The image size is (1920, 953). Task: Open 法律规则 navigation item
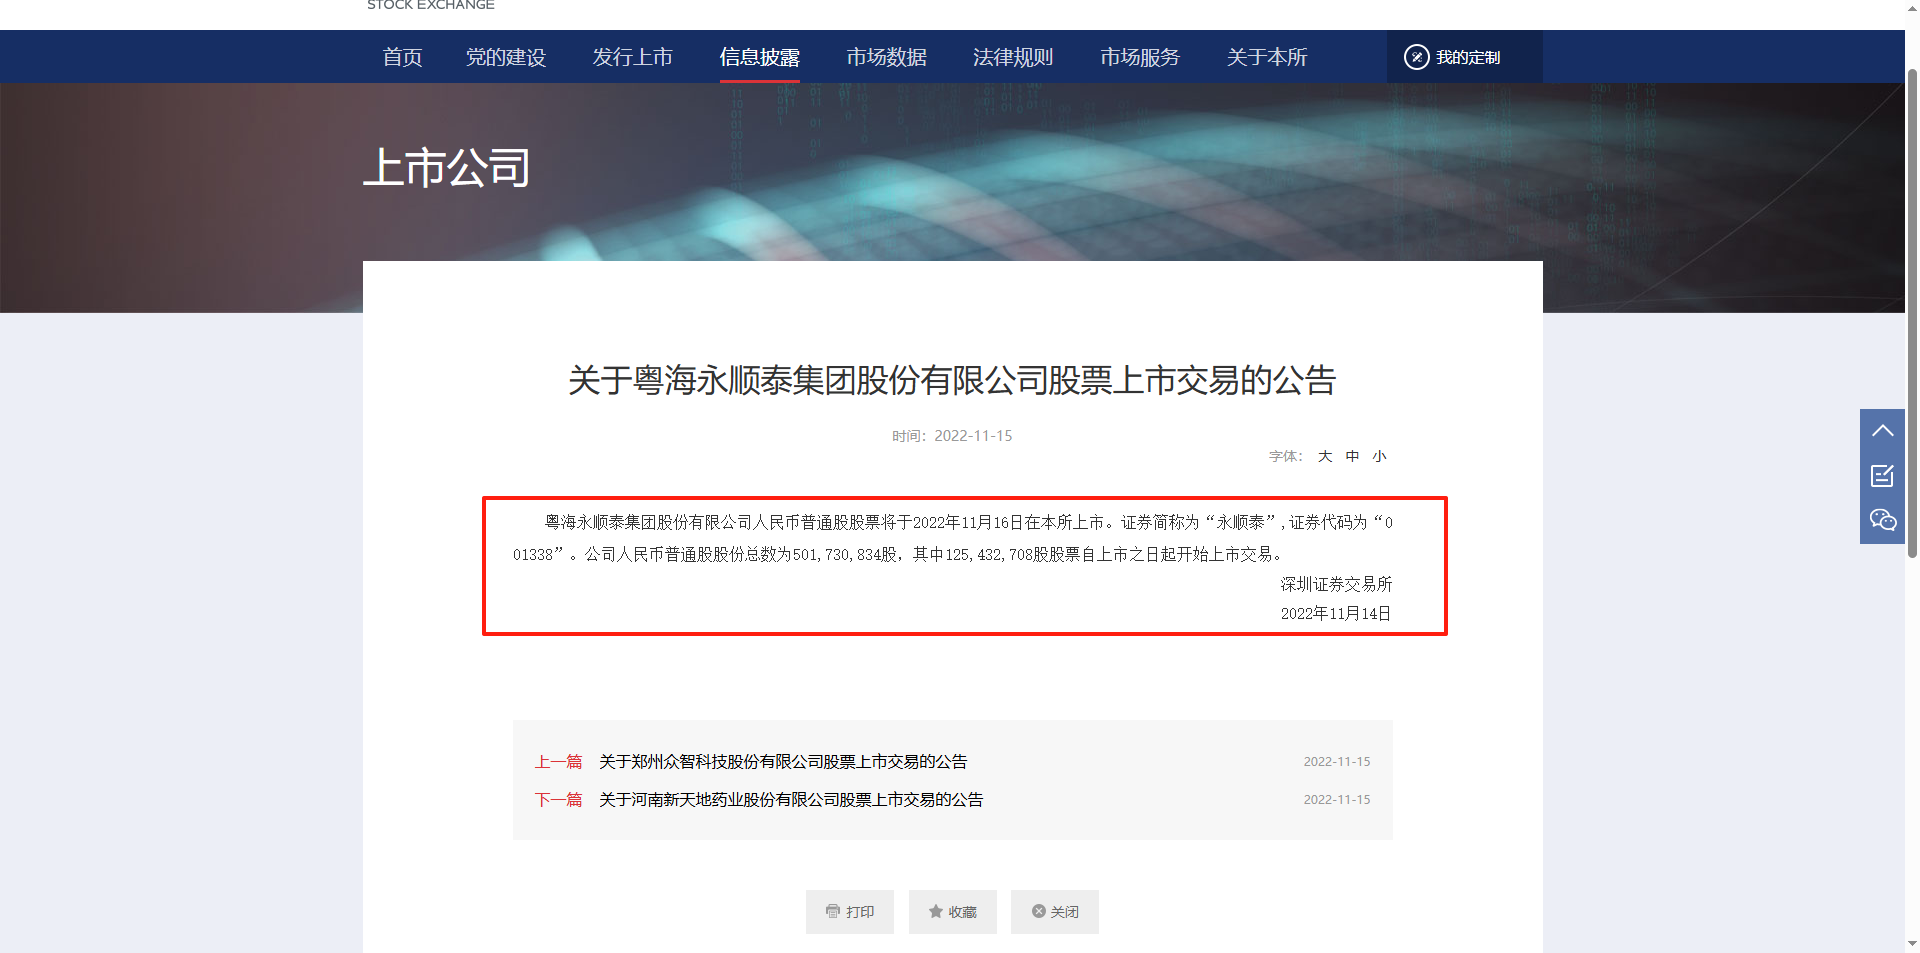tap(1013, 57)
